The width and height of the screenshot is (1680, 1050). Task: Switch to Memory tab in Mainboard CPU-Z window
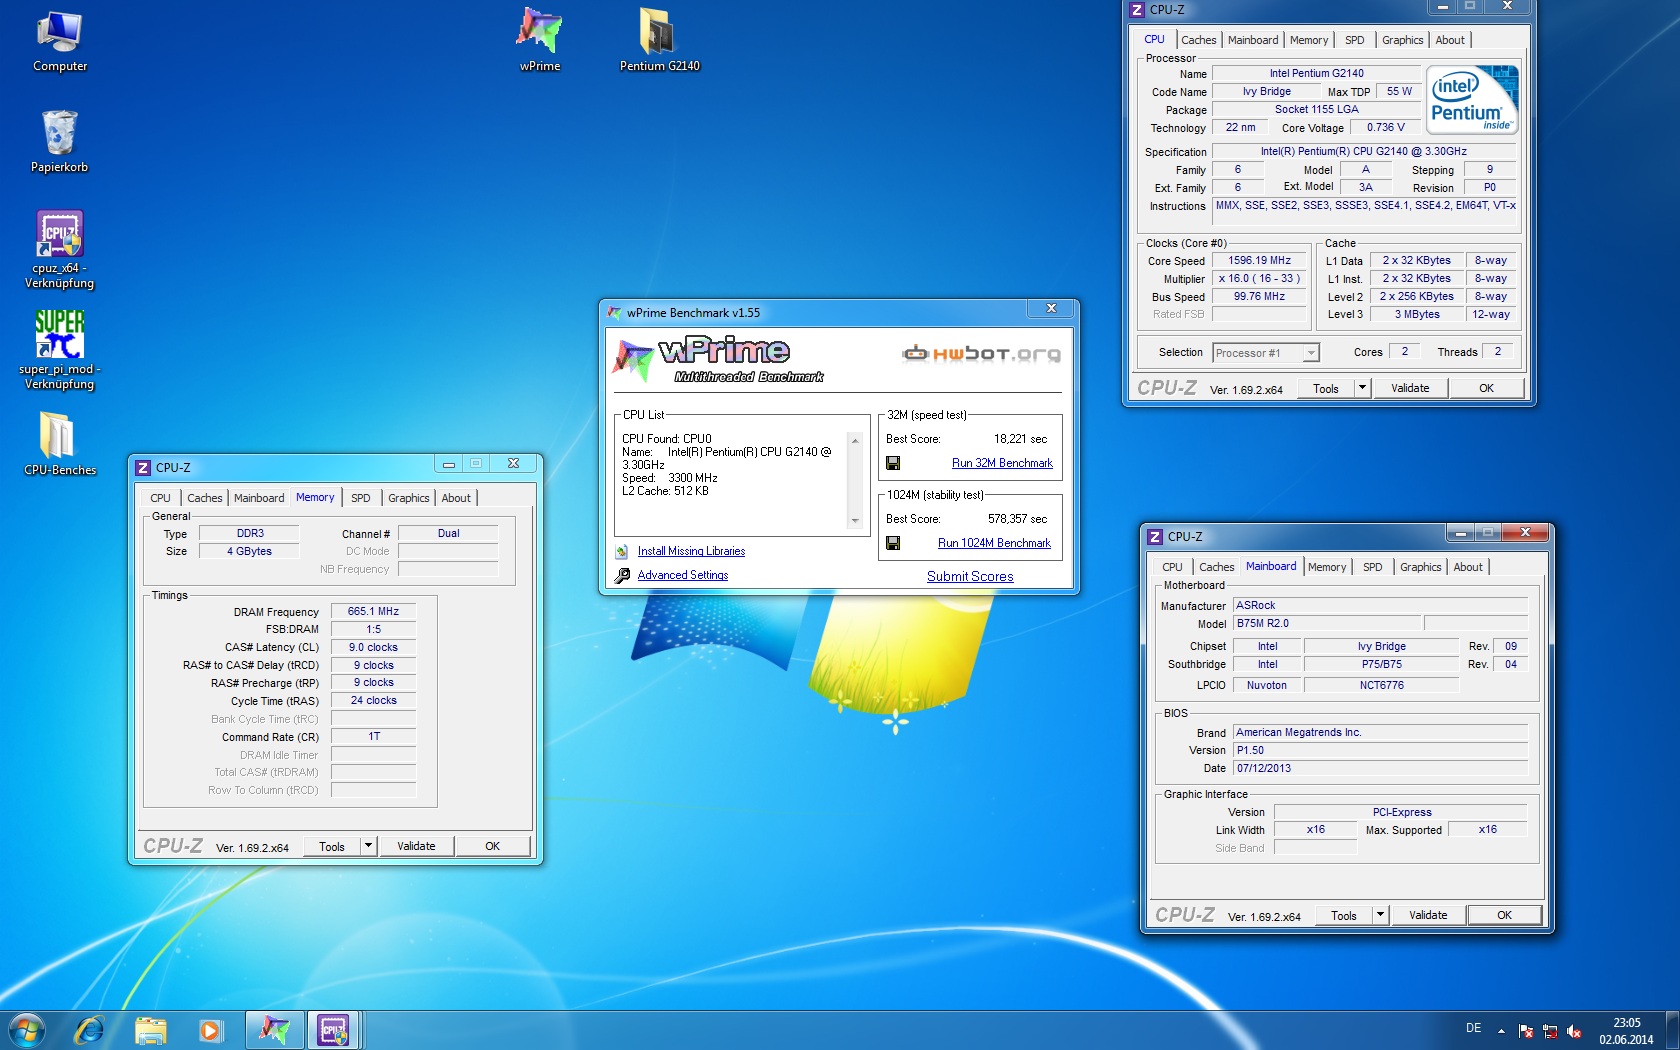tap(1327, 567)
